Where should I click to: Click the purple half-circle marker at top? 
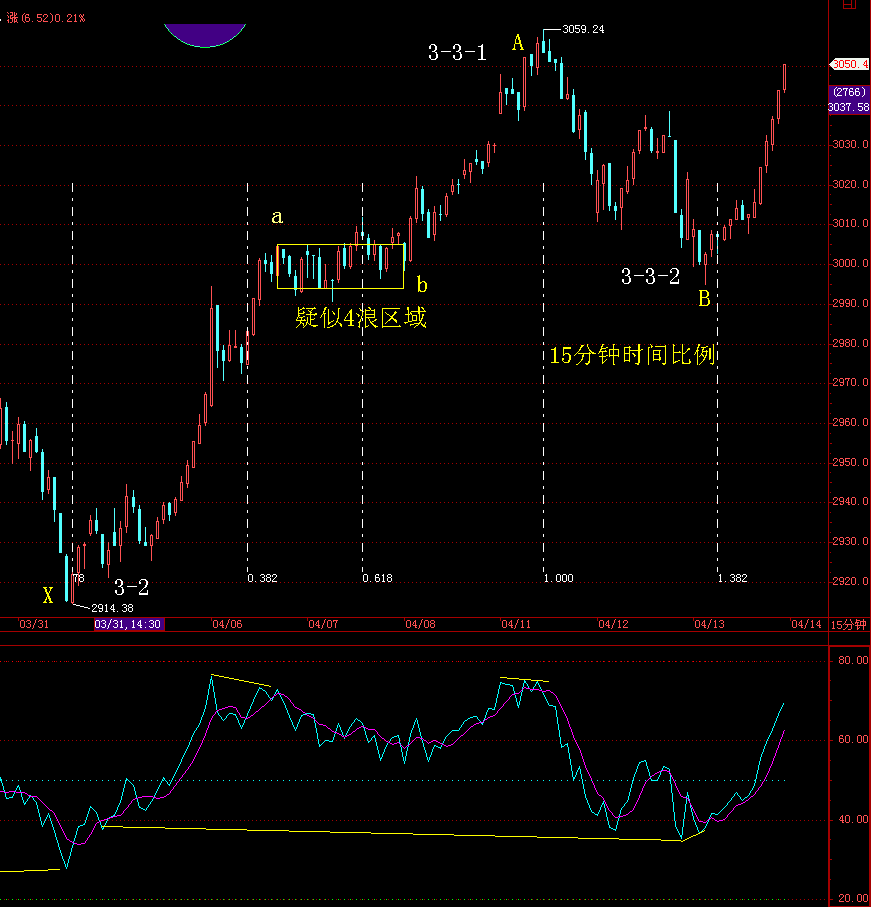205,35
